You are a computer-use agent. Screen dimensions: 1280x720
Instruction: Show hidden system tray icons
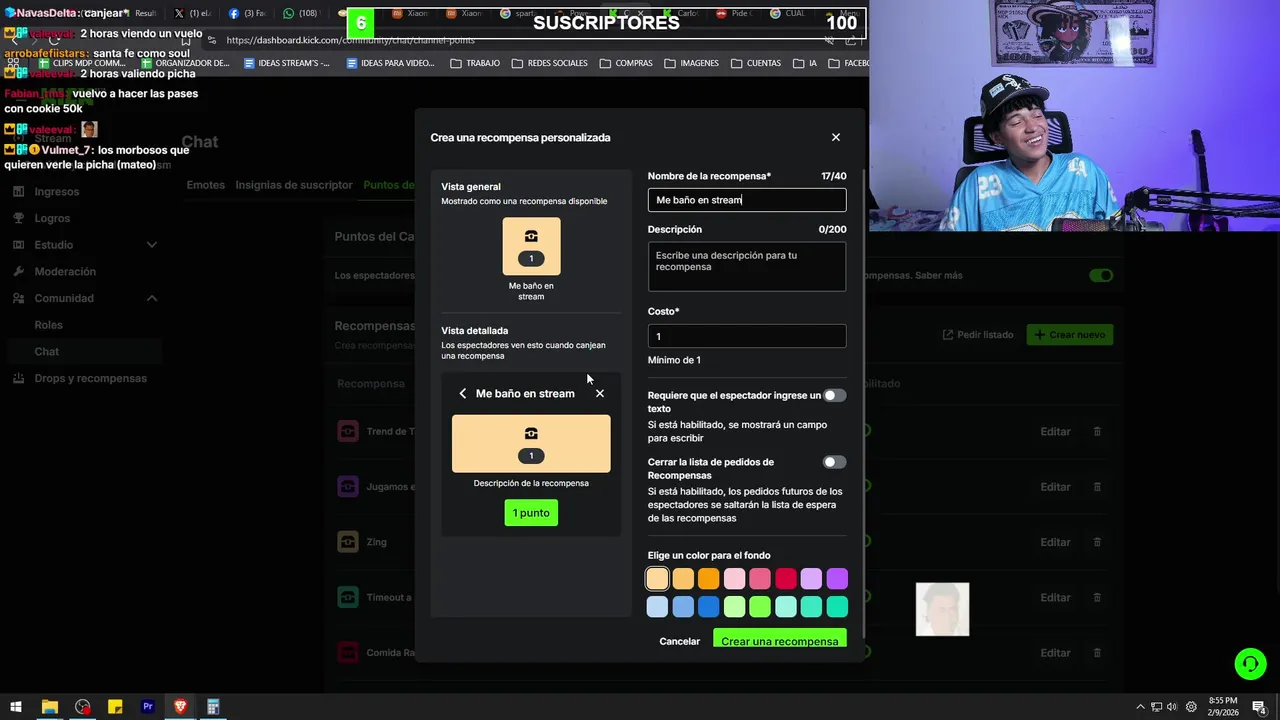pos(1141,707)
